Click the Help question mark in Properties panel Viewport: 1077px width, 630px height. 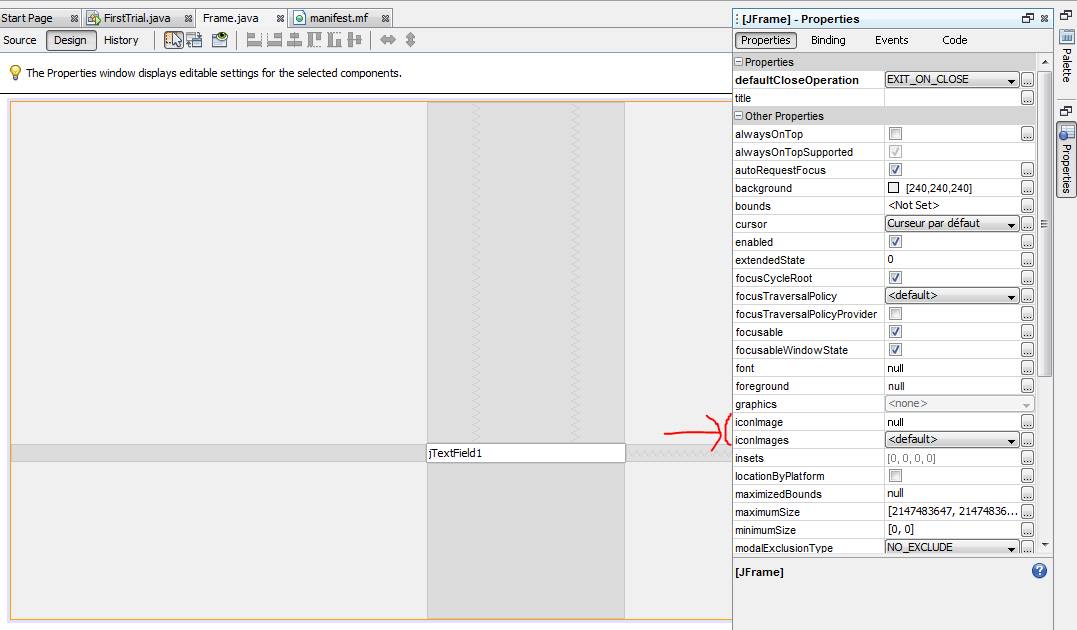1038,570
